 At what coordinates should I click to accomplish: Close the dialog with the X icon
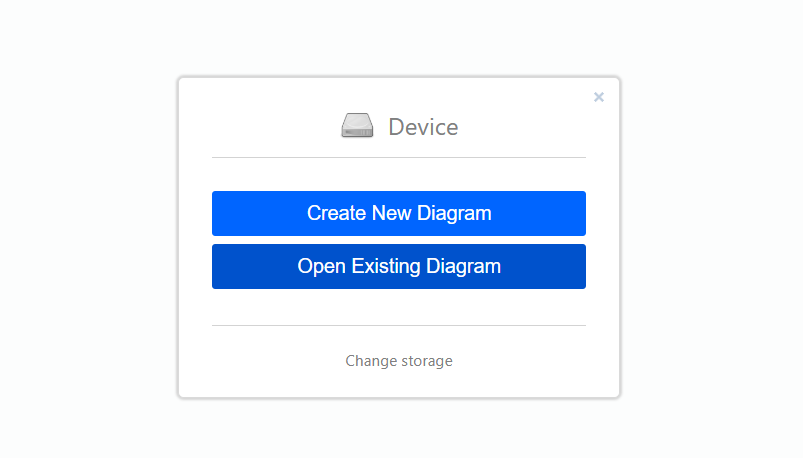pos(599,97)
